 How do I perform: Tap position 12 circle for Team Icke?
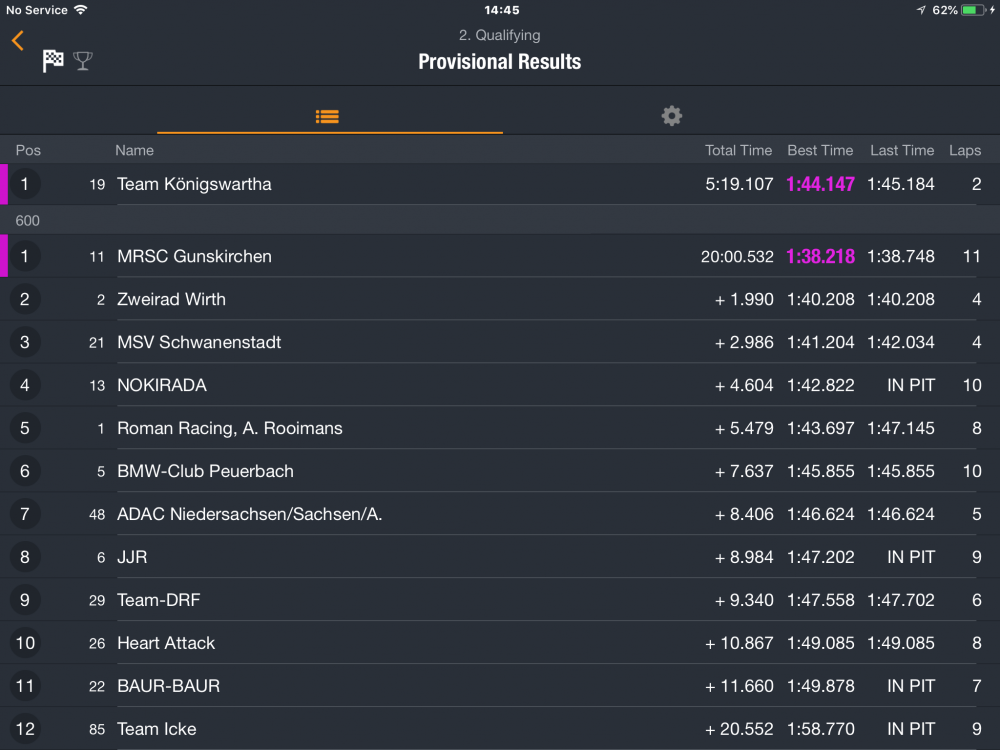pyautogui.click(x=25, y=729)
